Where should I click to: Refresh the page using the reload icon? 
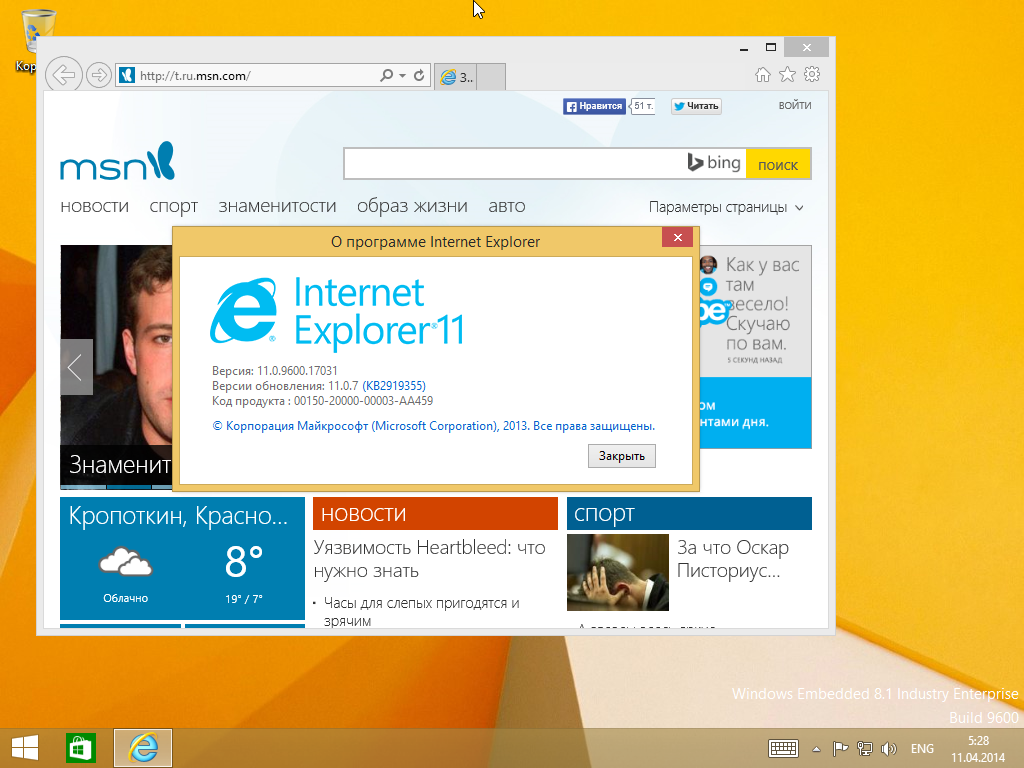418,75
